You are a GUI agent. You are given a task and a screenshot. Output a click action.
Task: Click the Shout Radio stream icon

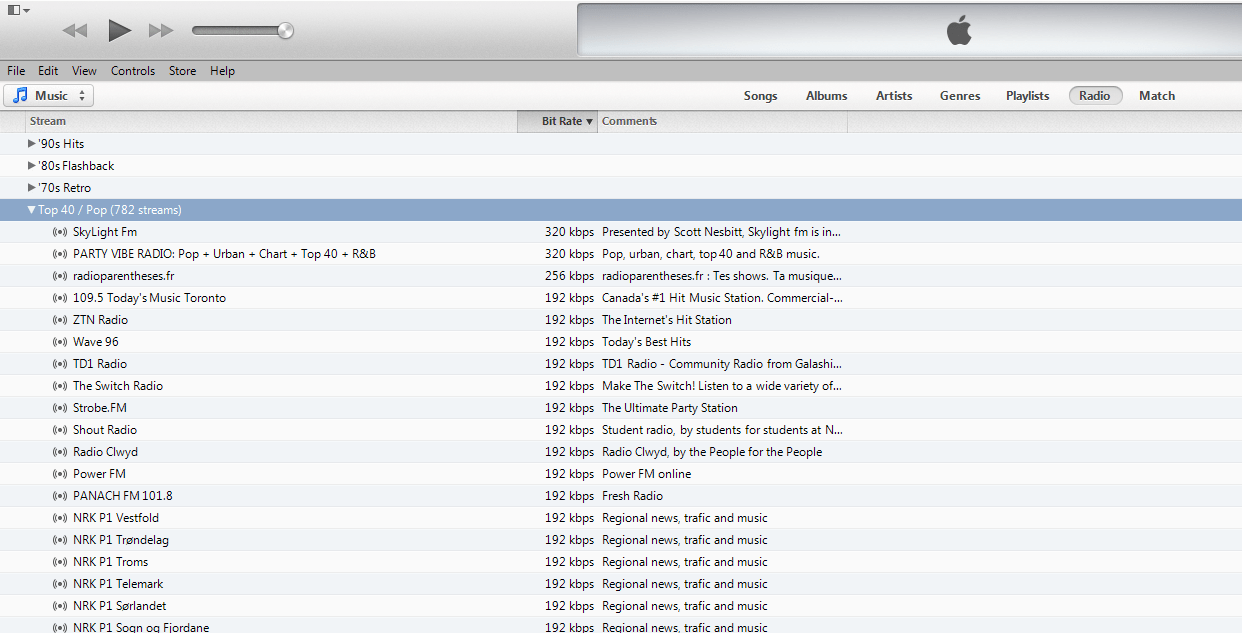coord(60,430)
